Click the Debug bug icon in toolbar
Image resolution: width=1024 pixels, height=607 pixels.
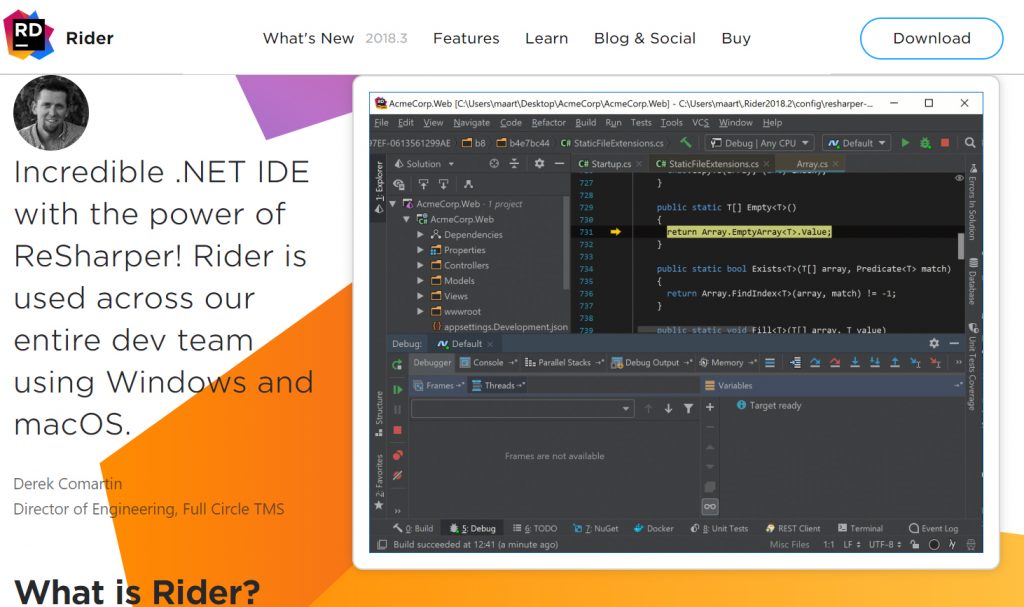tap(925, 143)
